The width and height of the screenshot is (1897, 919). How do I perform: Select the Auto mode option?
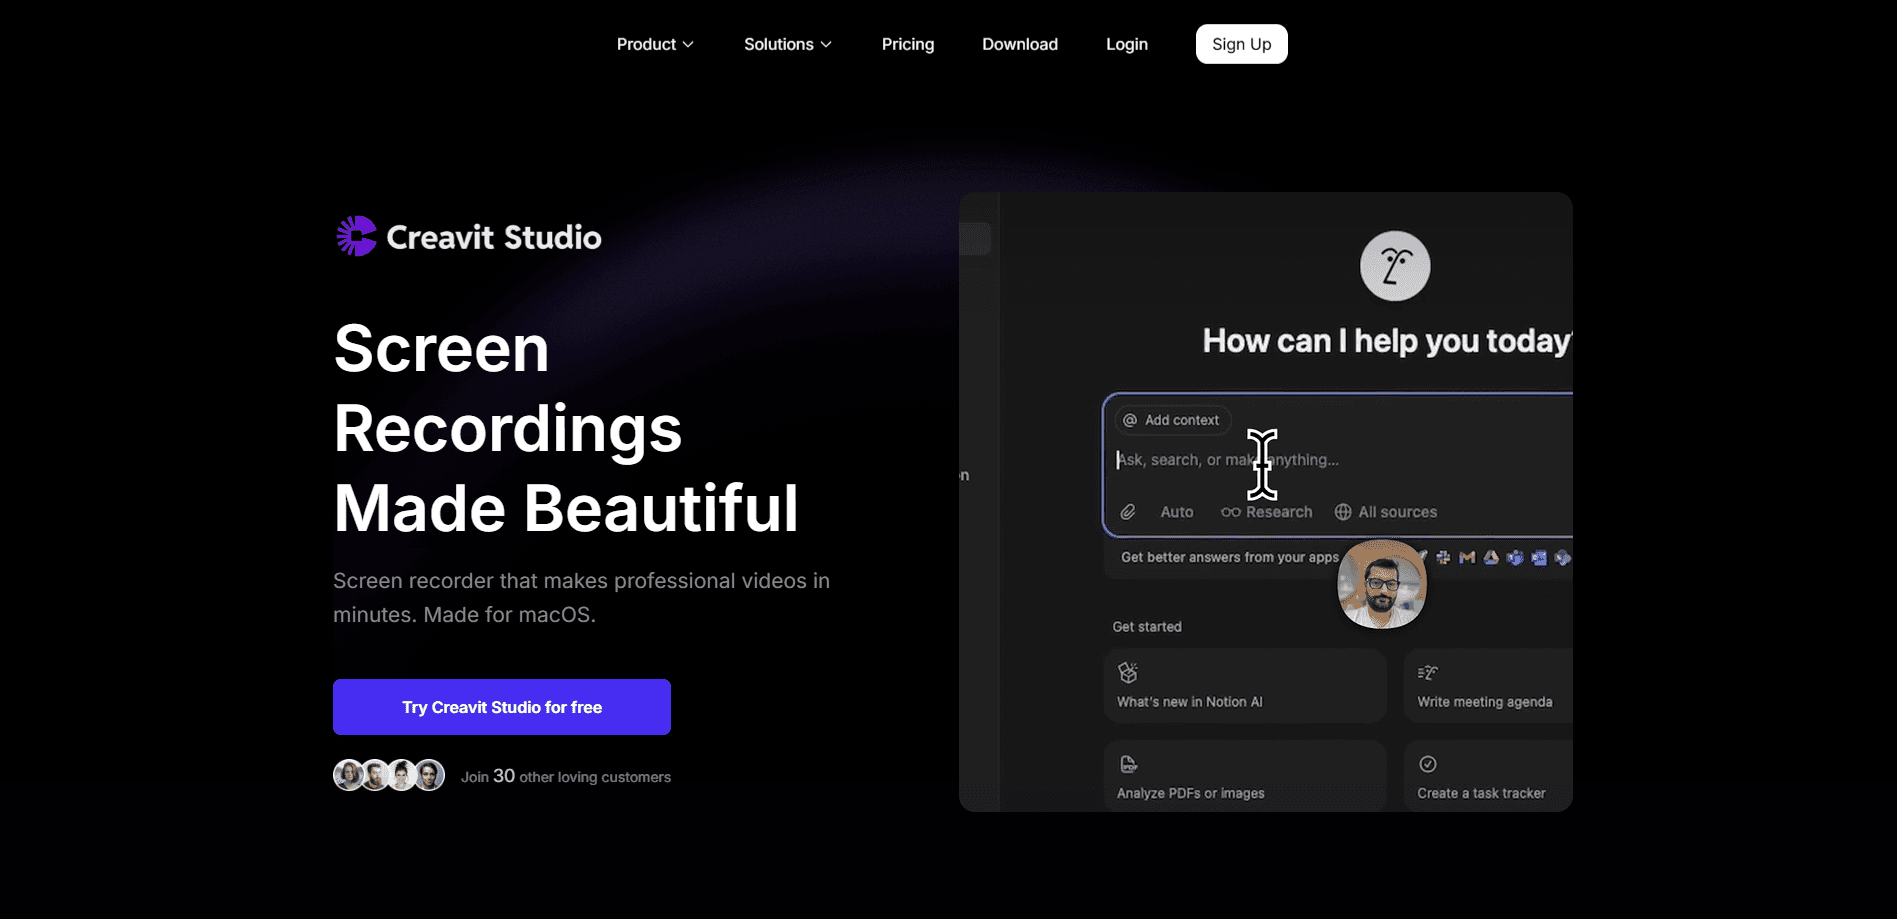[x=1177, y=512]
